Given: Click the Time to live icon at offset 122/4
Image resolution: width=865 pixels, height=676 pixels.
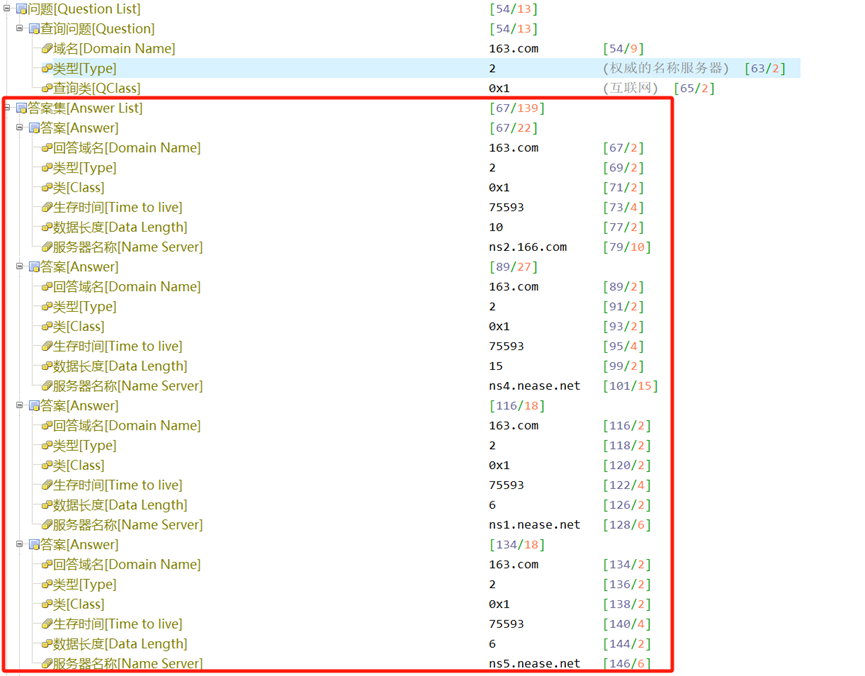Looking at the screenshot, I should [x=47, y=485].
